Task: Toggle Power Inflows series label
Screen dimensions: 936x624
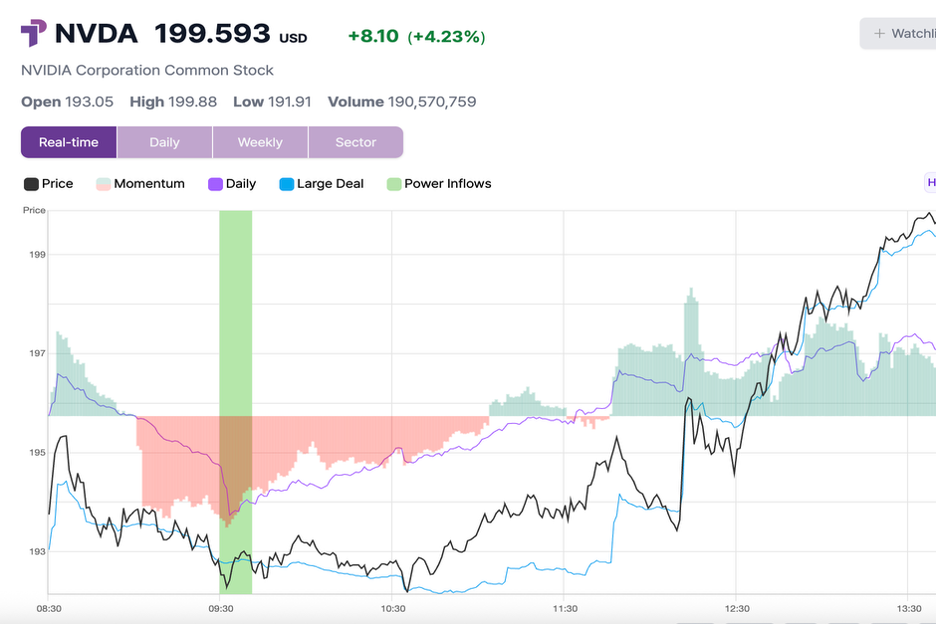Action: click(447, 184)
